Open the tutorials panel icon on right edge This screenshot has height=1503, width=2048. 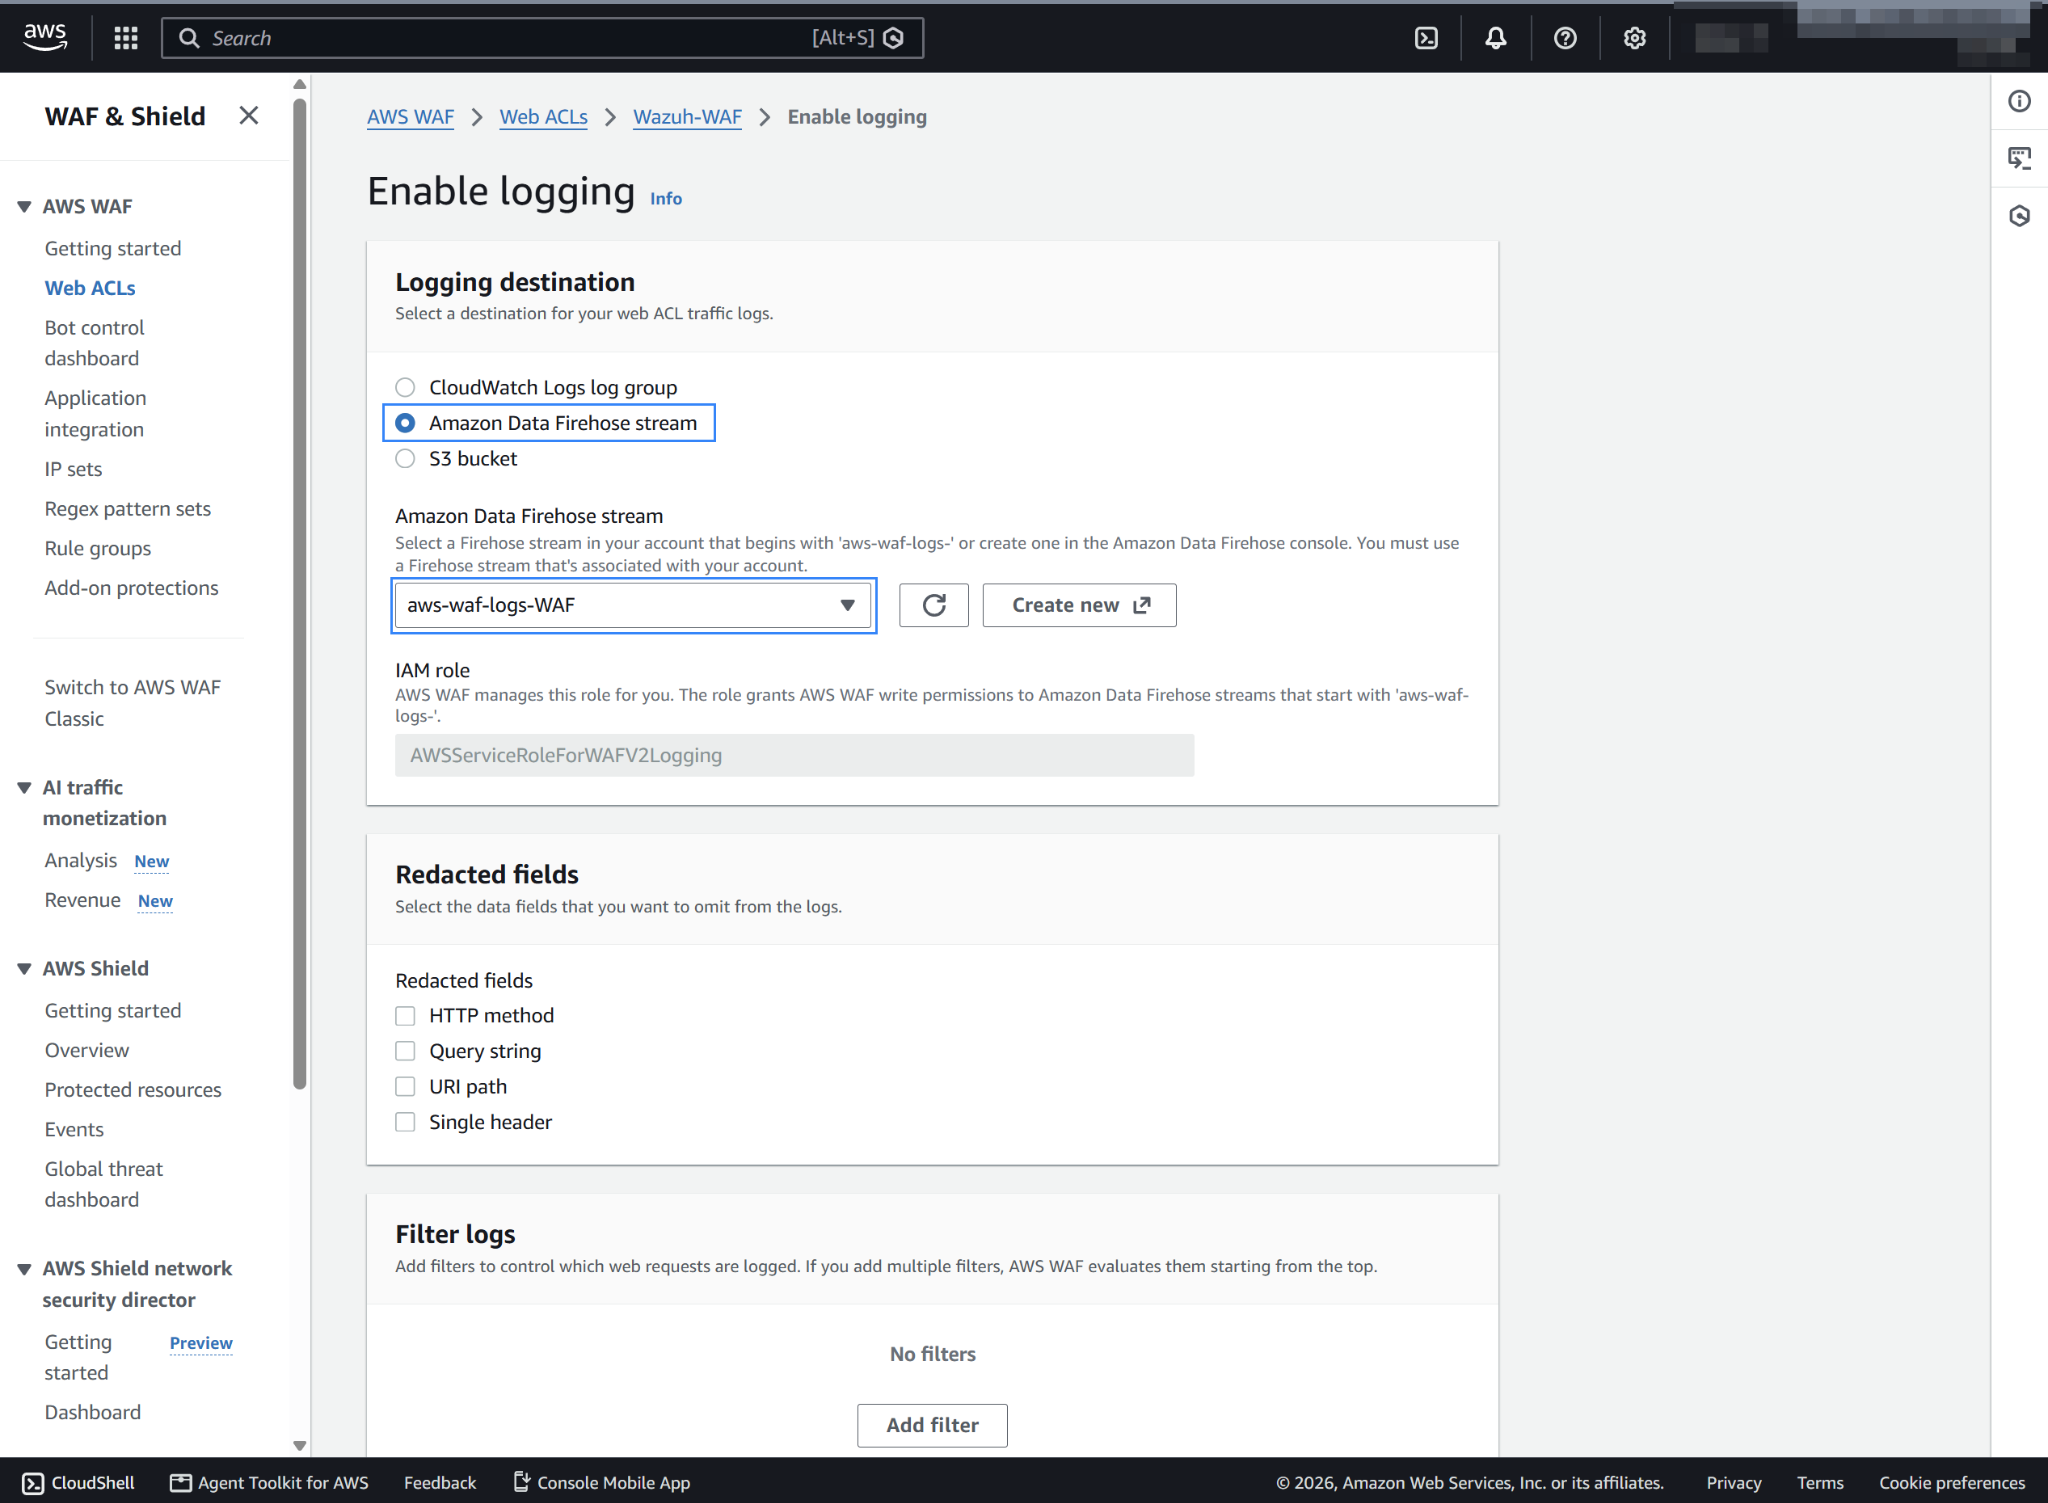2019,158
